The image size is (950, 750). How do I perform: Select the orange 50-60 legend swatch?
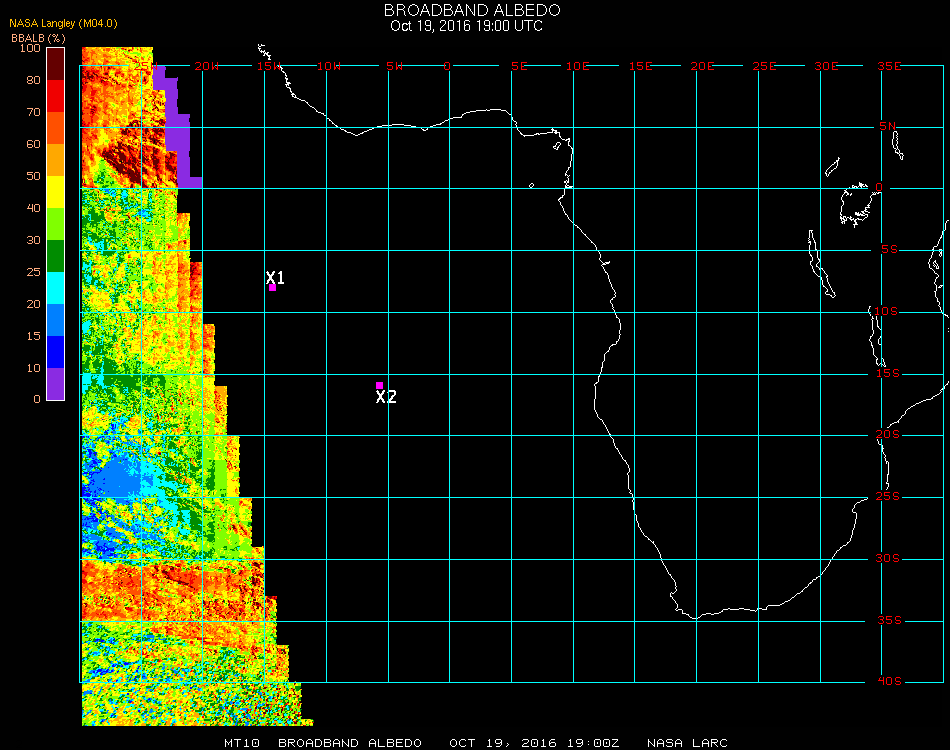[56, 160]
